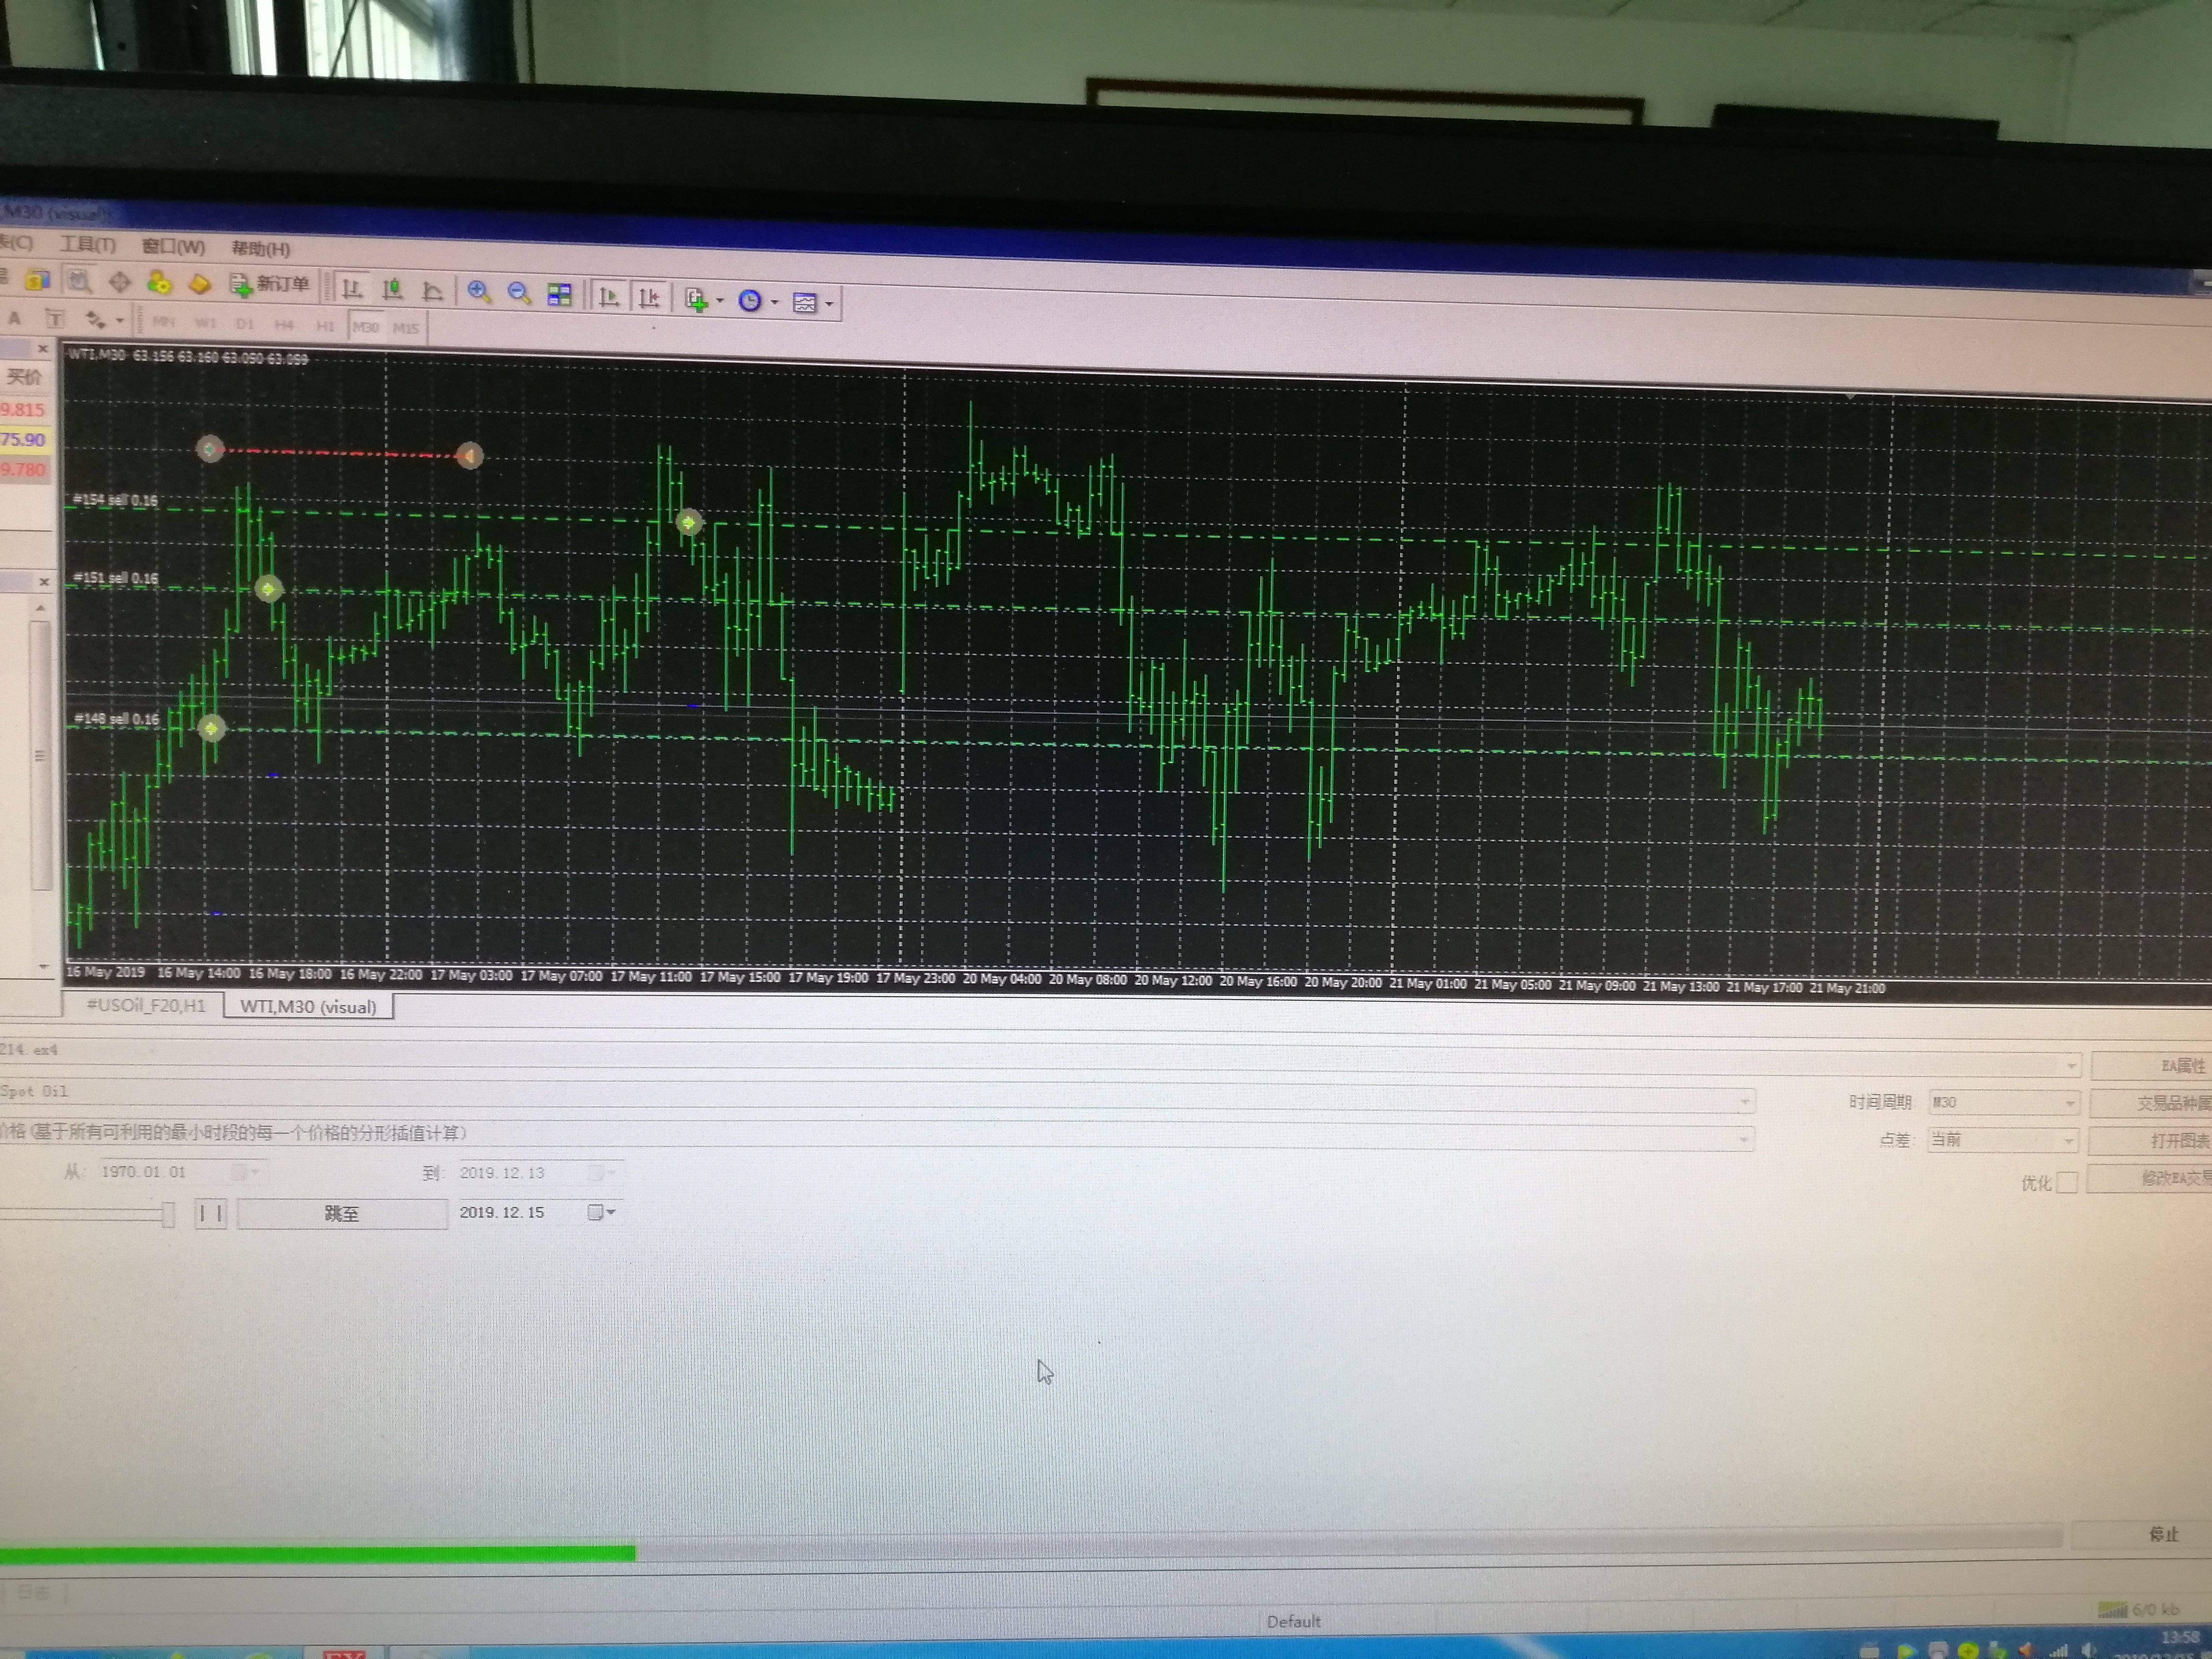Click the sell marker on #151 line
This screenshot has width=2212, height=1659.
tap(268, 588)
